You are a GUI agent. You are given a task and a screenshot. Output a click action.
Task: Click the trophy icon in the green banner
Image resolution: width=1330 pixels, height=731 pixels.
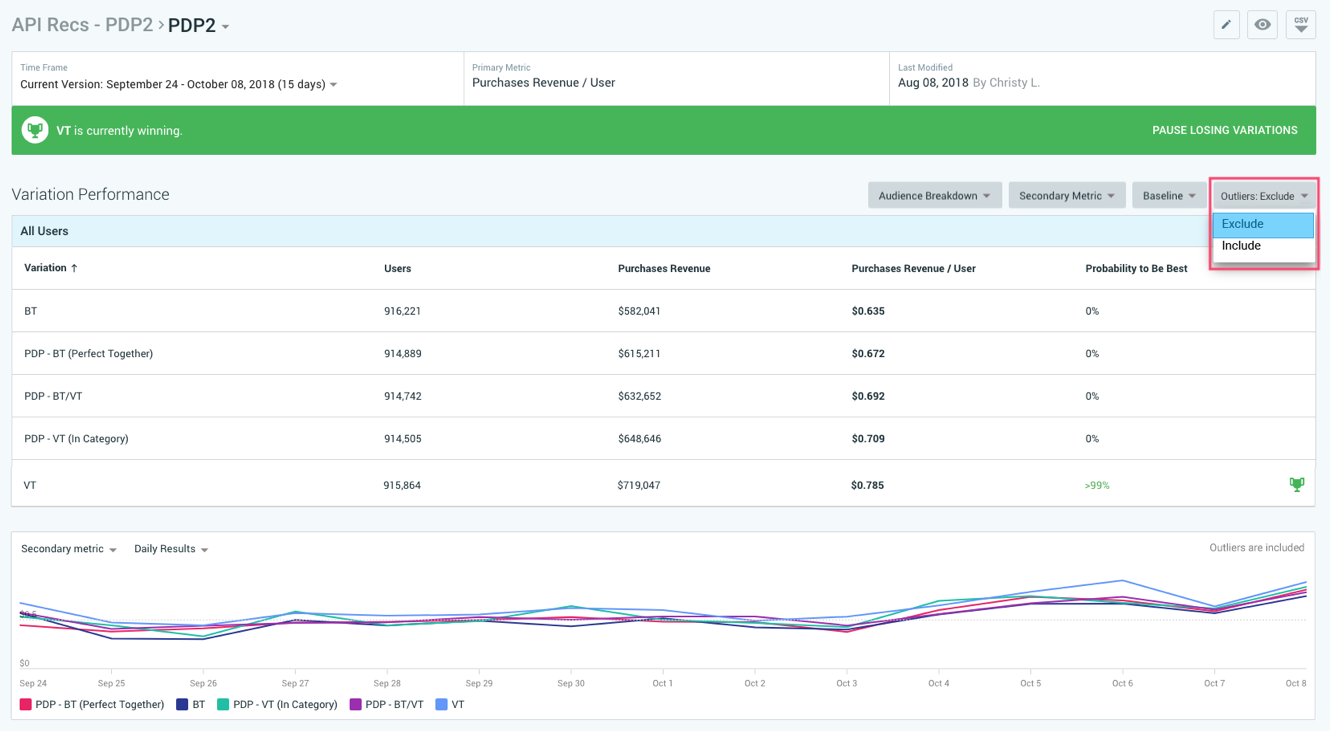(35, 130)
